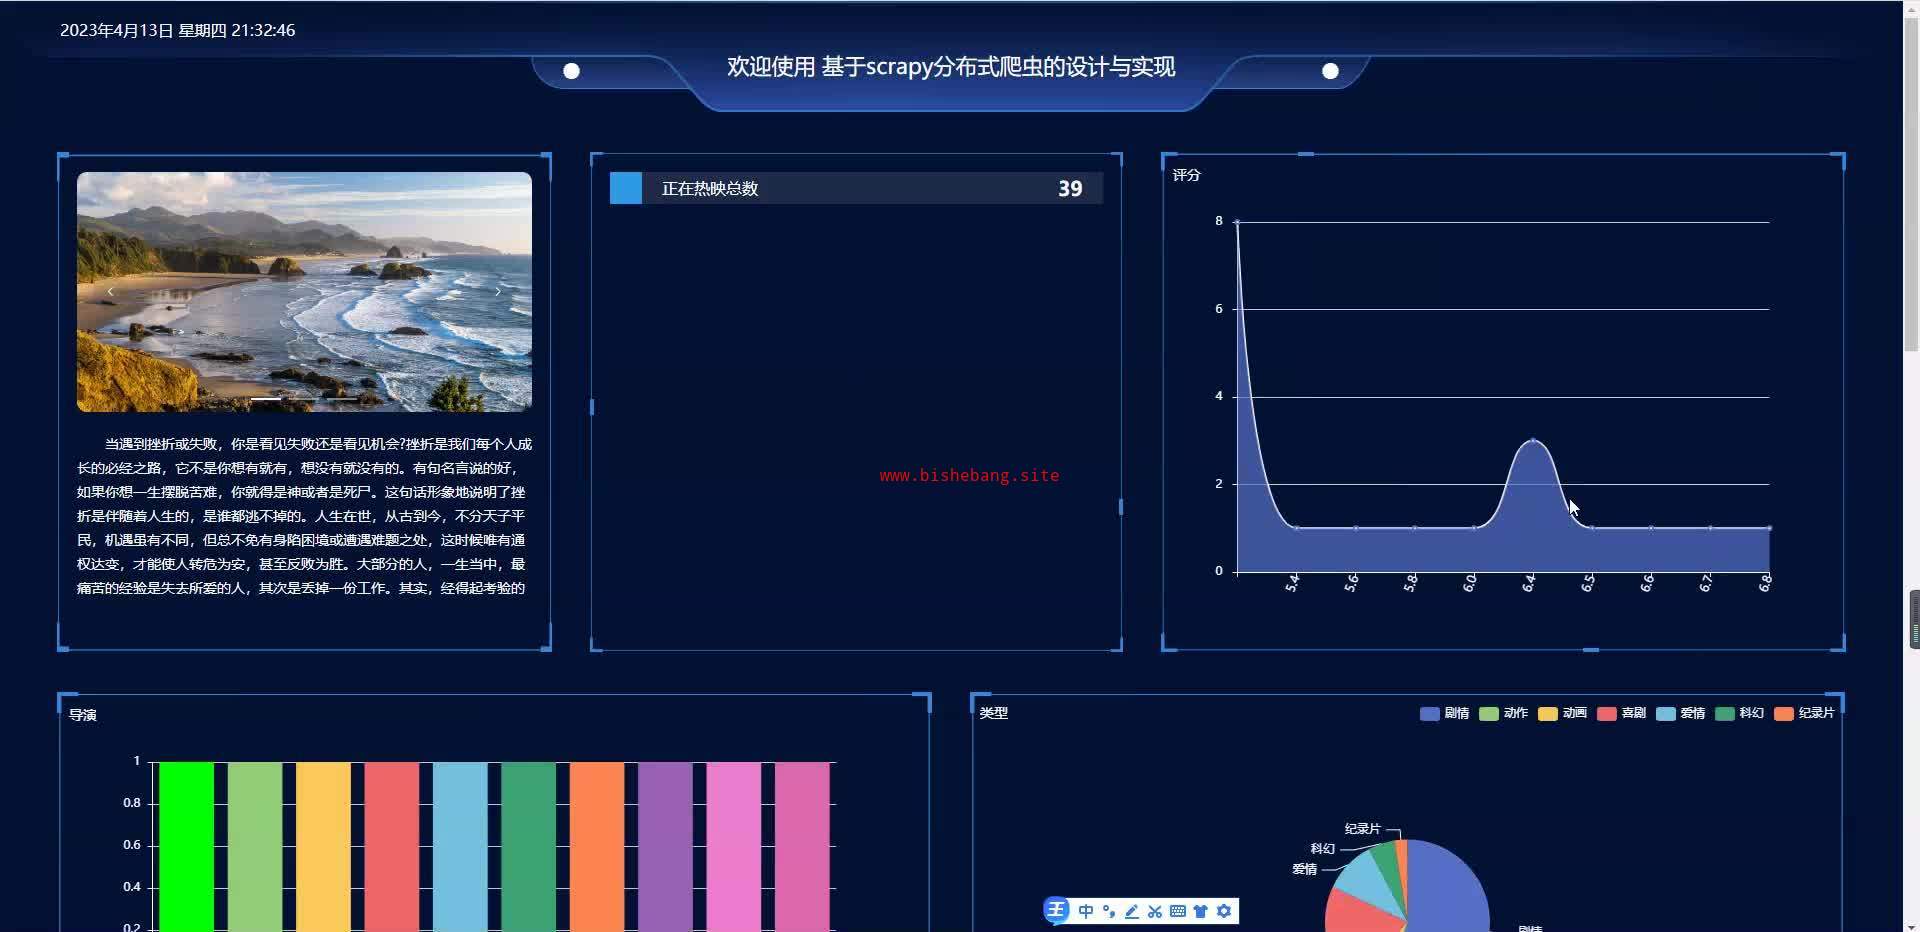1920x932 pixels.
Task: Show previous carousel image arrow
Action: [x=111, y=291]
